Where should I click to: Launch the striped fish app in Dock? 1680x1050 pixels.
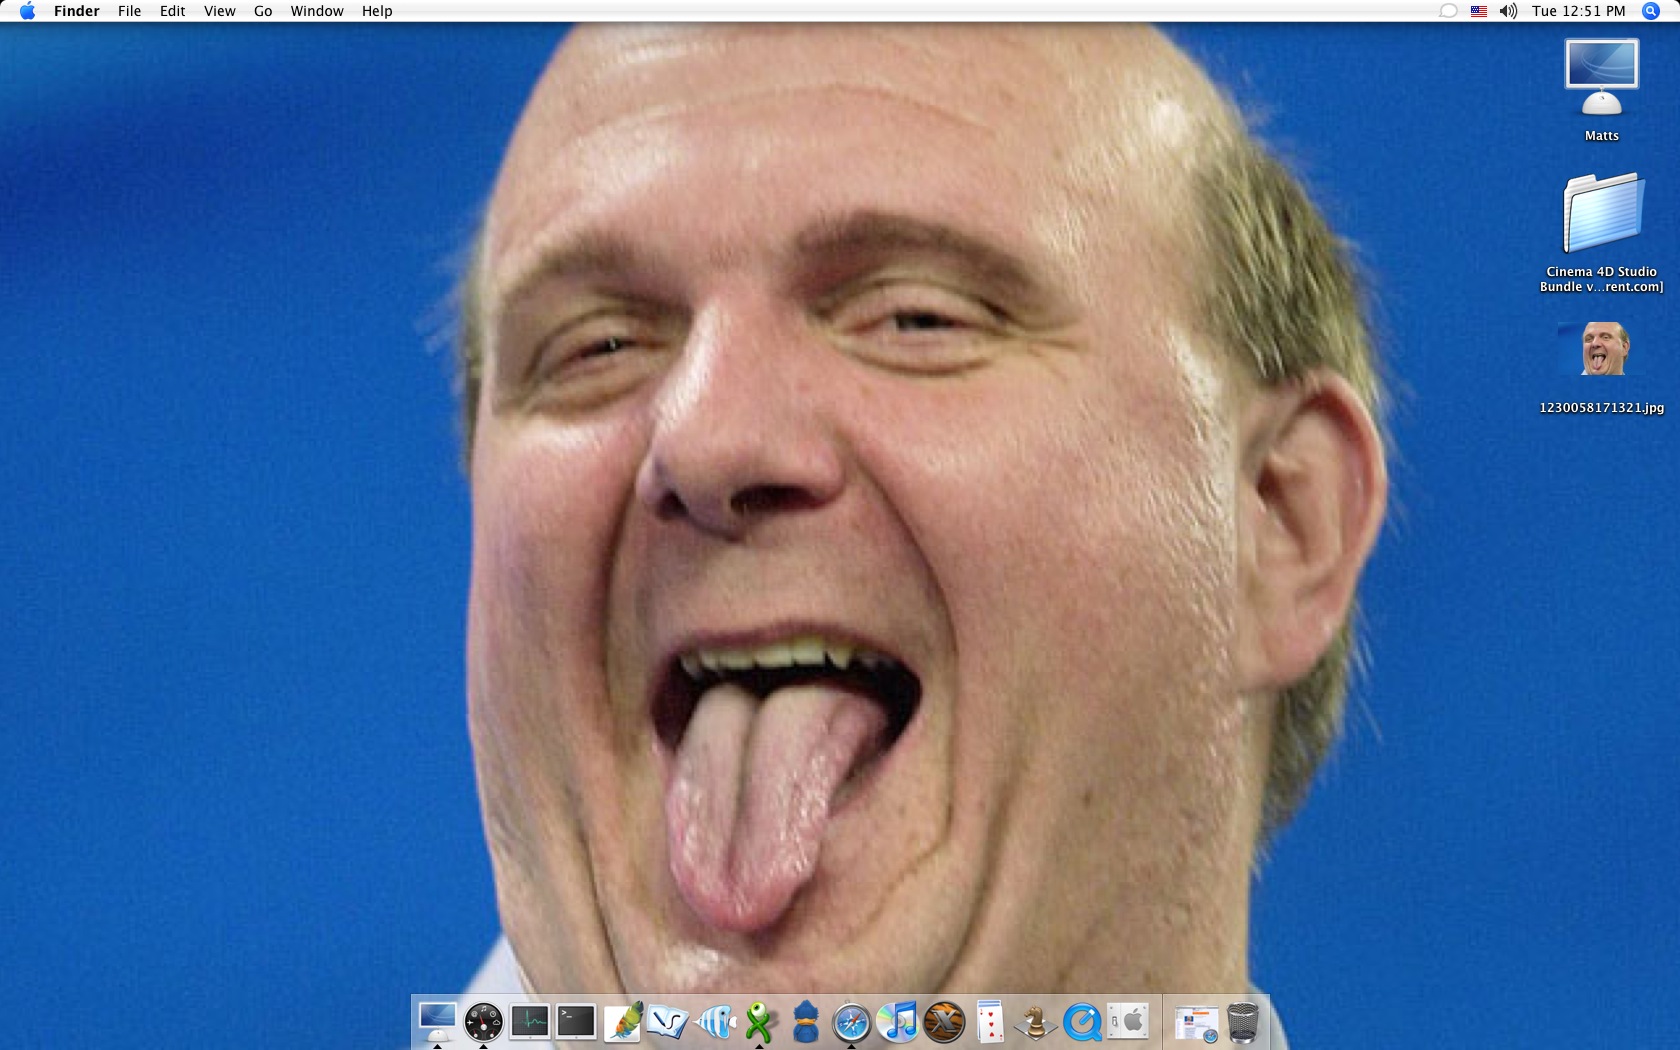click(x=715, y=1022)
